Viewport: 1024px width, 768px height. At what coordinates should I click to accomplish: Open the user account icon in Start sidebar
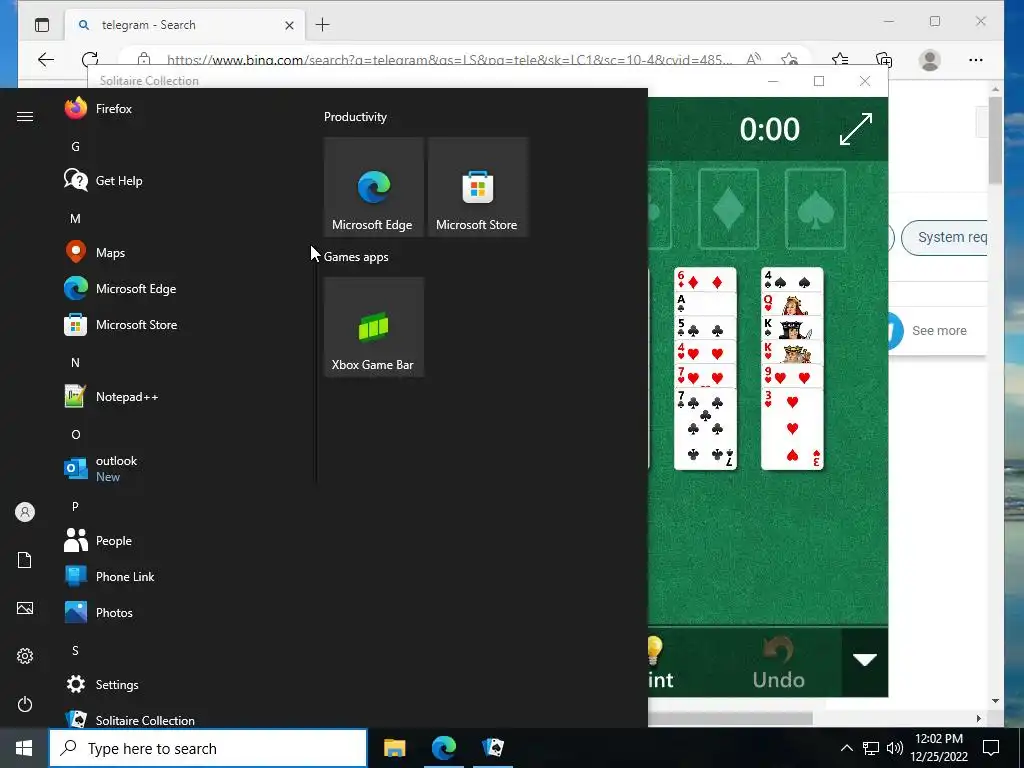pyautogui.click(x=25, y=512)
